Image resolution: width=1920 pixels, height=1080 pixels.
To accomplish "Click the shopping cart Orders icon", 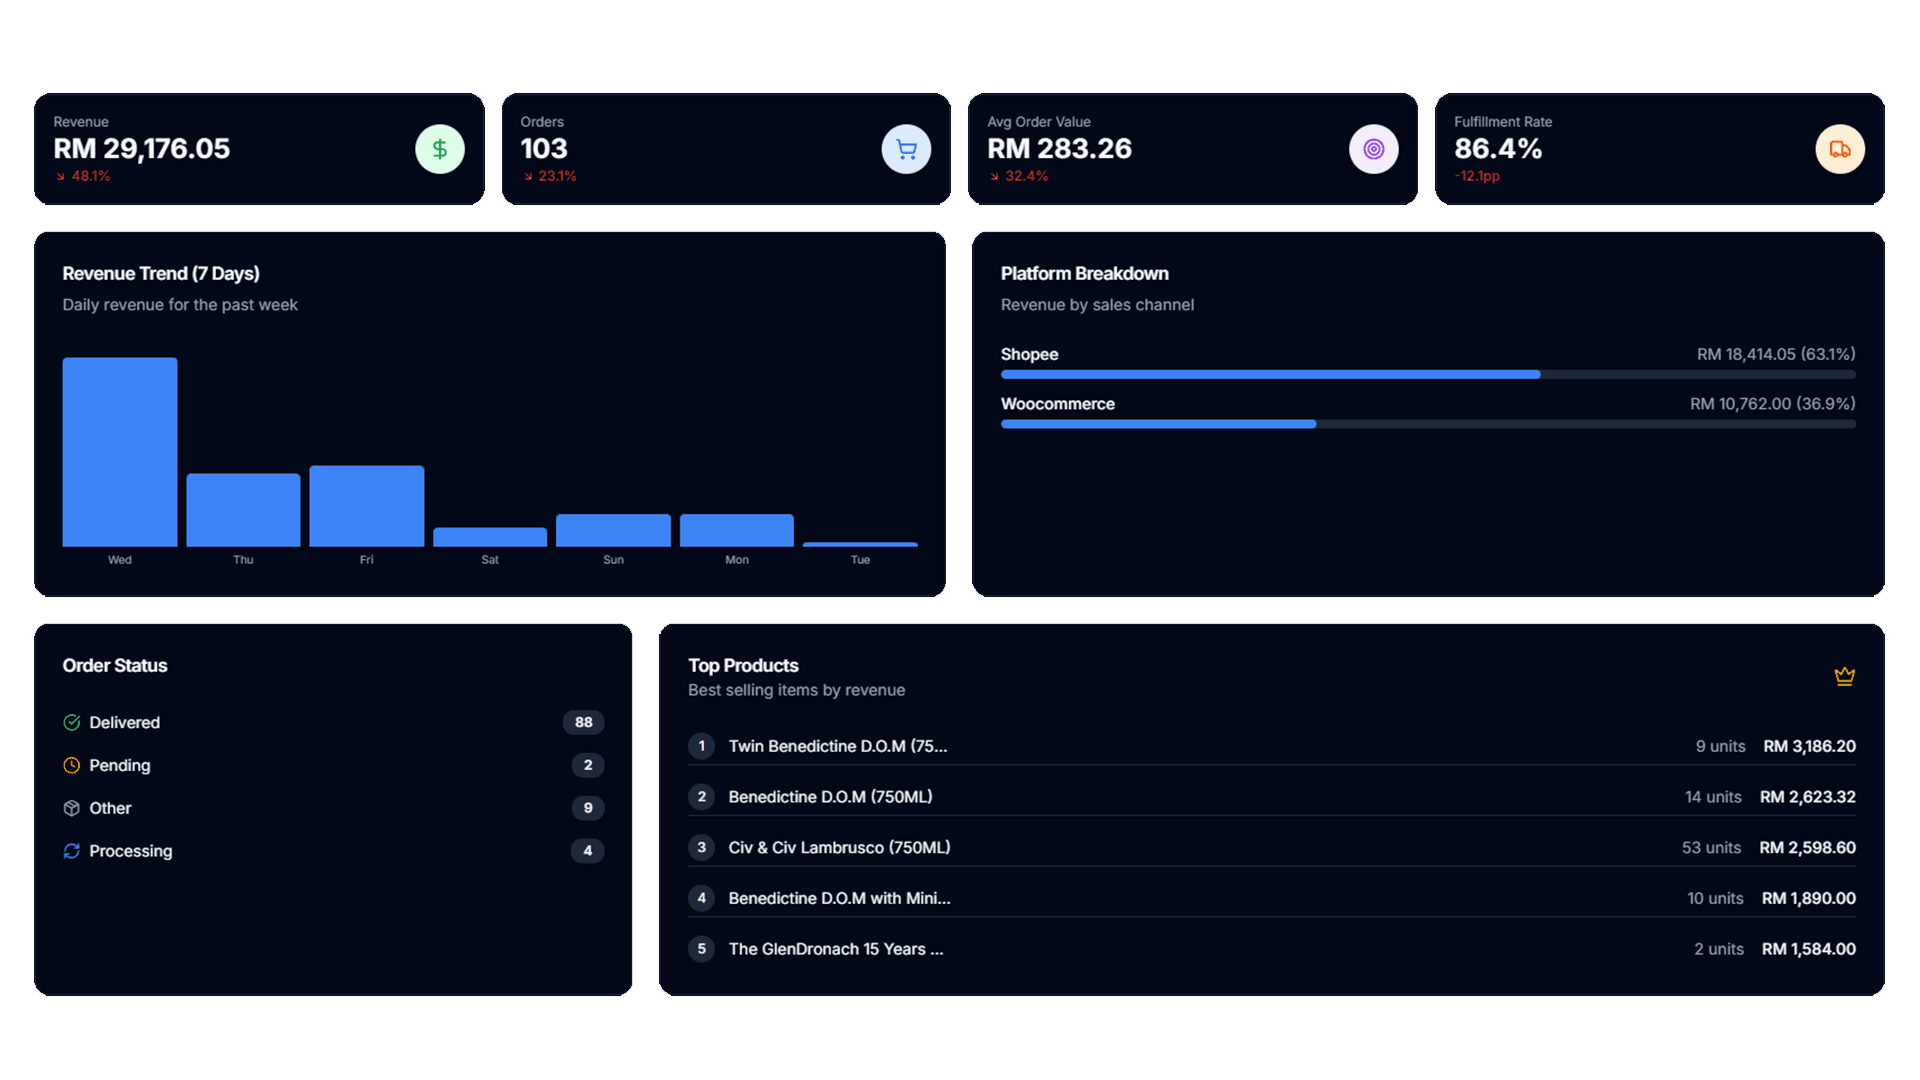I will pos(906,149).
